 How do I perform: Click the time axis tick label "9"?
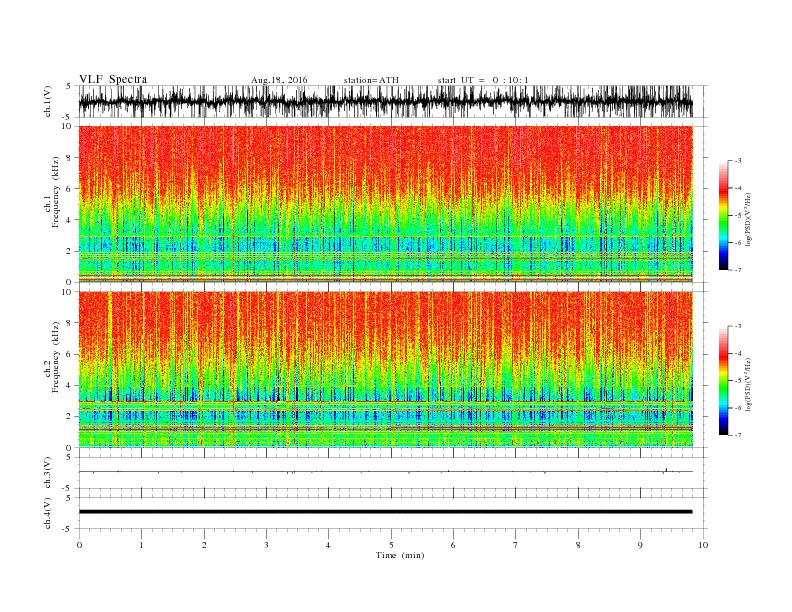pyautogui.click(x=640, y=545)
